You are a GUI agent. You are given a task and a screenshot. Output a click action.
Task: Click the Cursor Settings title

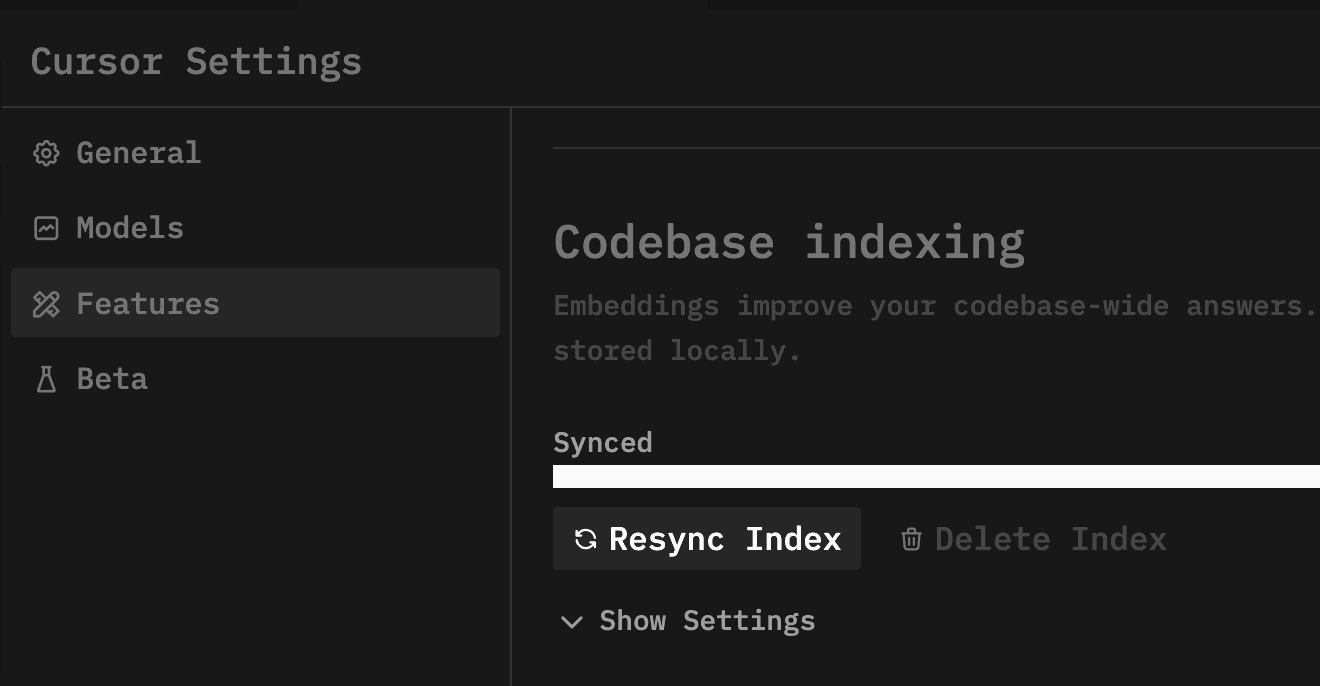click(196, 62)
